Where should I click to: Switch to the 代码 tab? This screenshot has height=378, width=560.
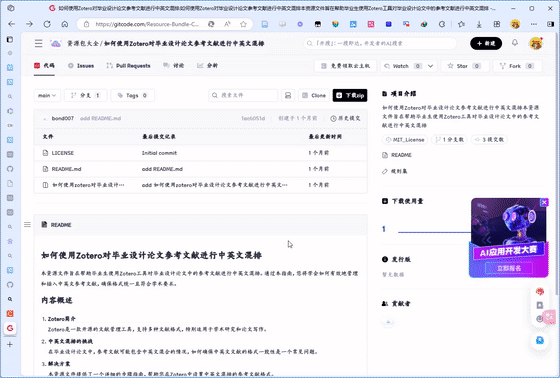44,66
